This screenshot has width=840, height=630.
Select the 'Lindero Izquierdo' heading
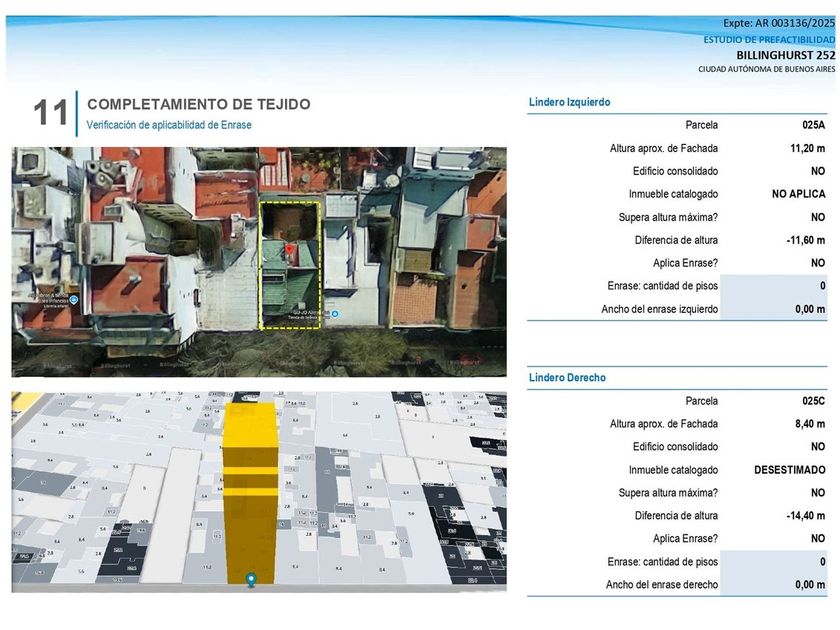click(x=569, y=102)
